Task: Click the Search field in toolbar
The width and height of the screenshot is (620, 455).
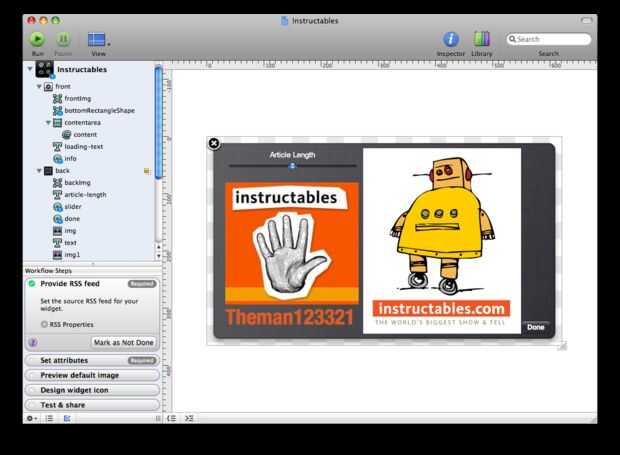Action: [549, 39]
